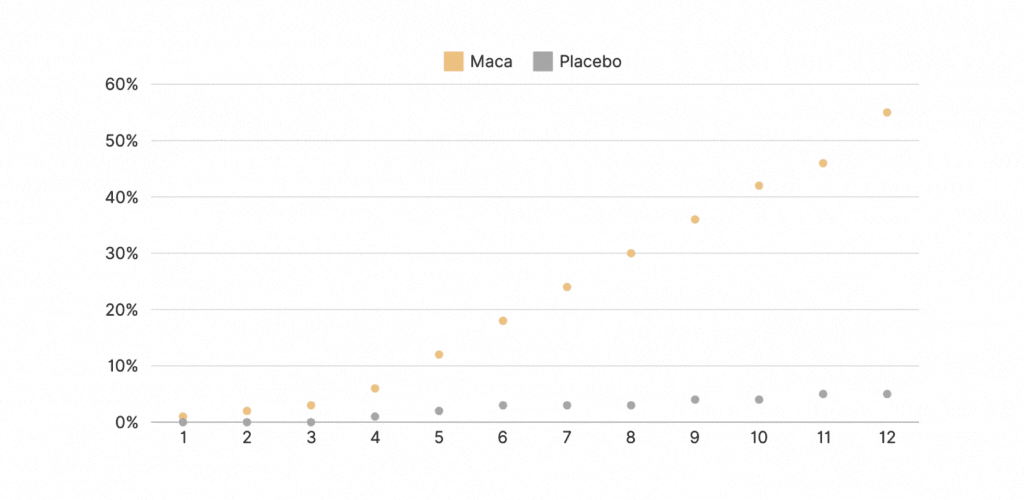
Task: Click the Maca 30% point at week 8
Action: point(631,253)
